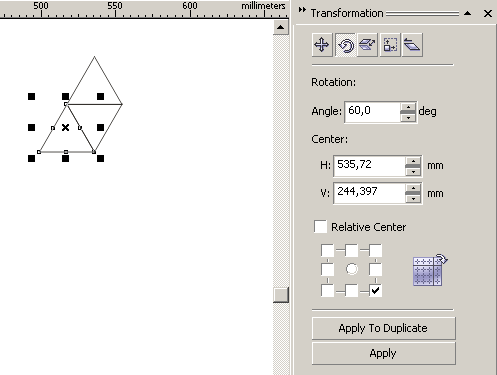This screenshot has width=497, height=375.
Task: Increase the V center value
Action: point(413,188)
